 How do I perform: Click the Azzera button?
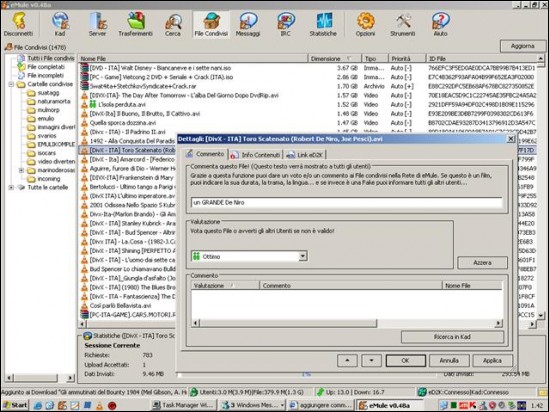tap(482, 263)
